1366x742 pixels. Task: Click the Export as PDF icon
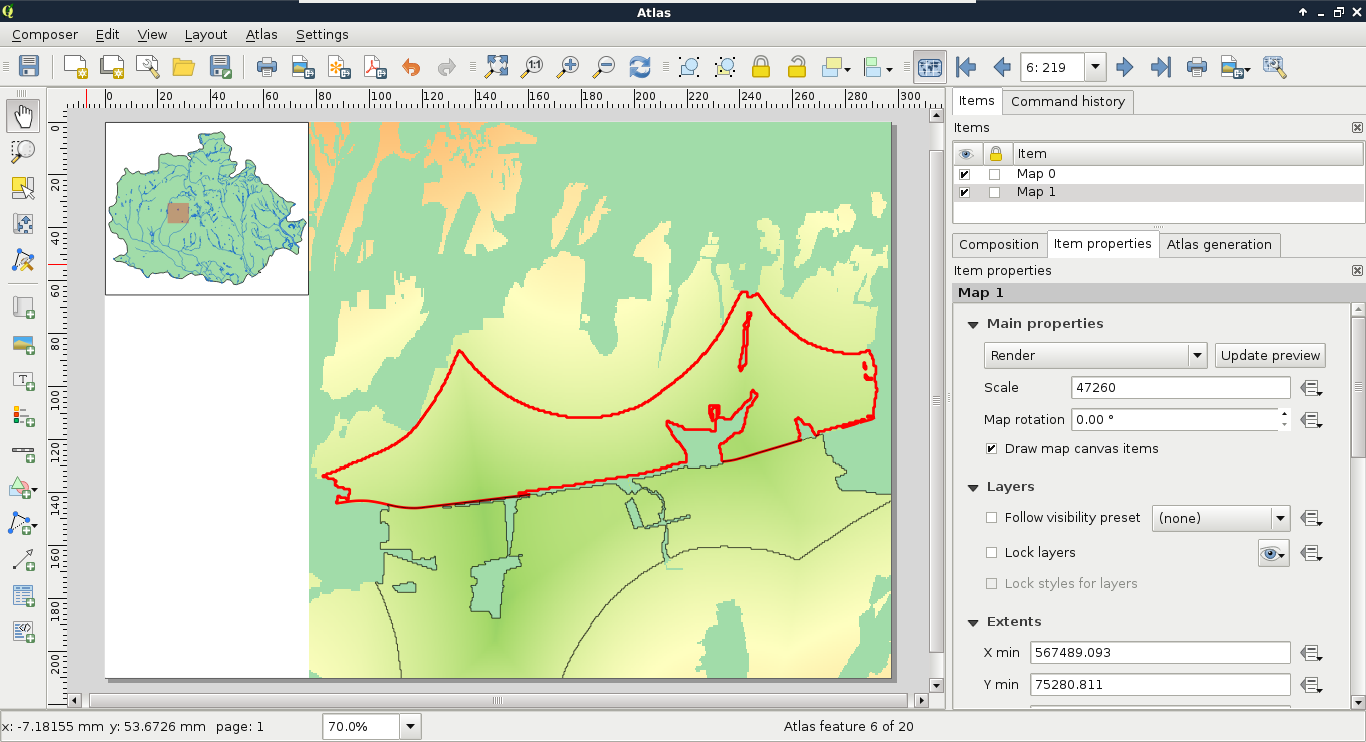click(x=374, y=67)
